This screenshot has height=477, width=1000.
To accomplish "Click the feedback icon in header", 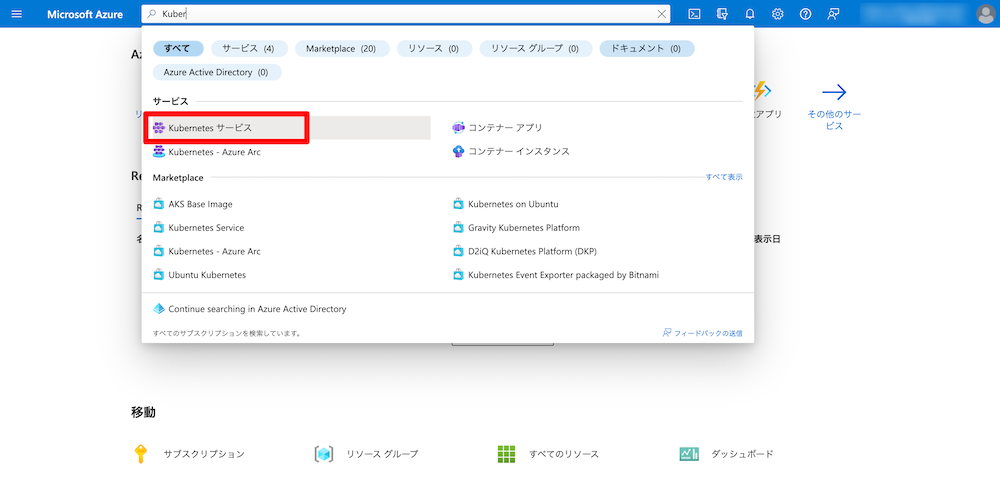I will click(x=833, y=14).
